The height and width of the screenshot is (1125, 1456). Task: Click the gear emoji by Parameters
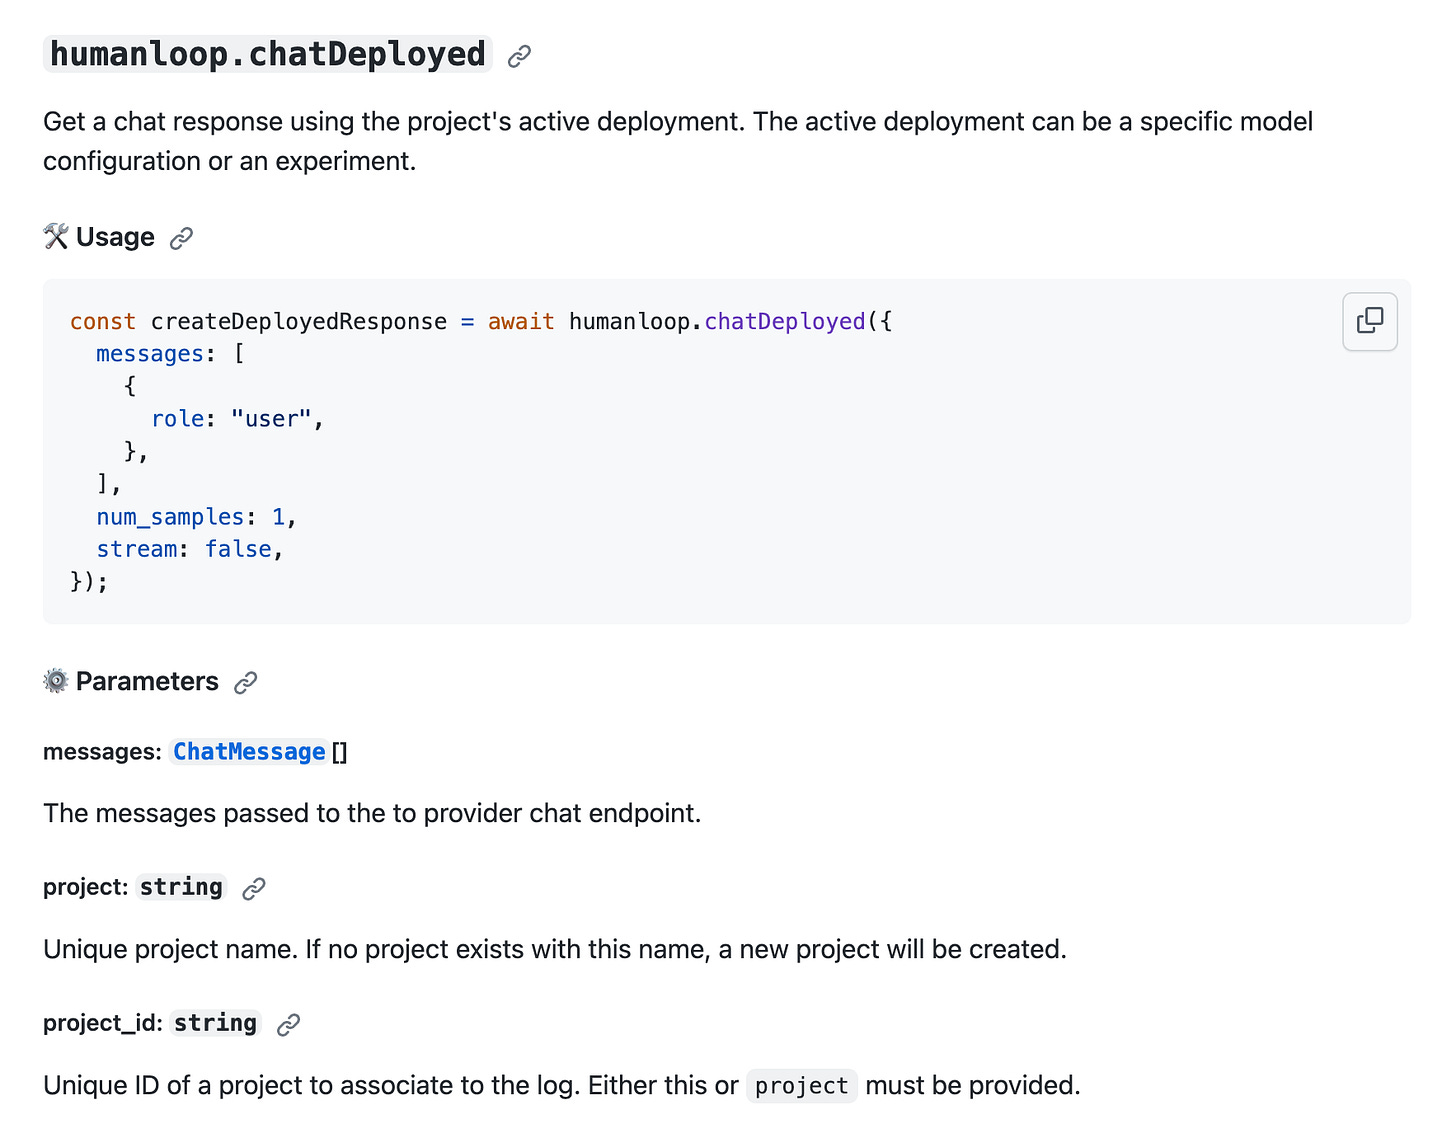click(56, 681)
